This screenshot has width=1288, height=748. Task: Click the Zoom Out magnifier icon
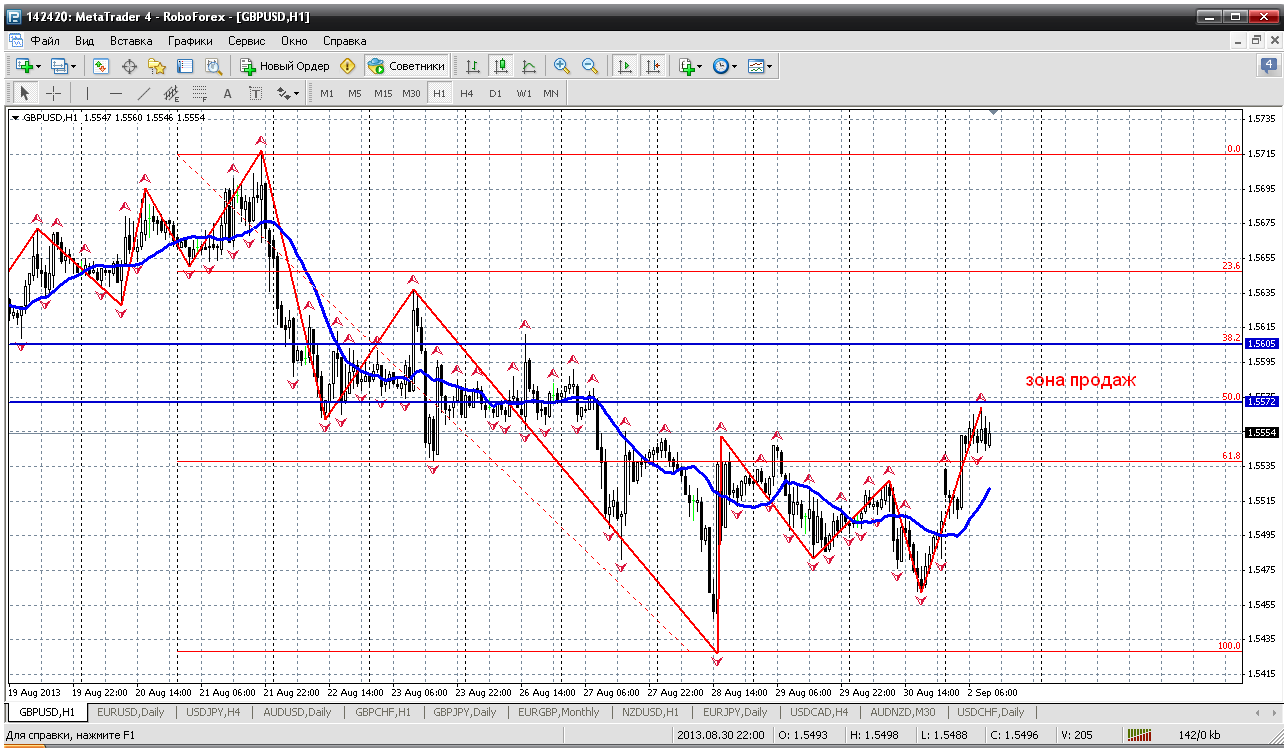click(x=590, y=66)
